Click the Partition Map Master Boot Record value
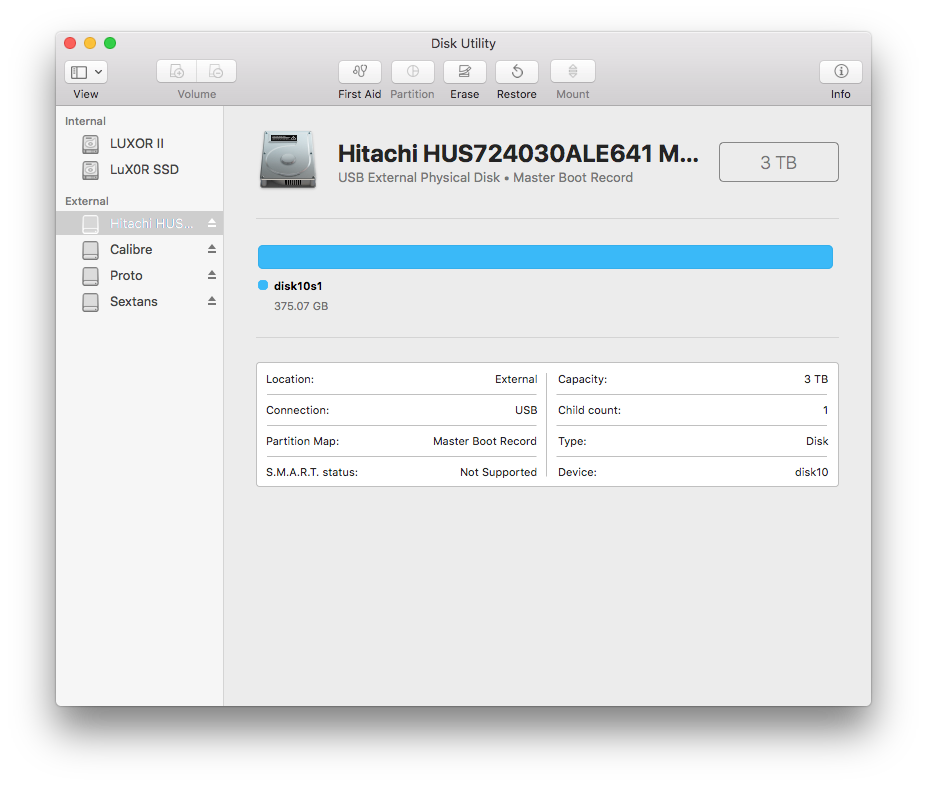Screen dimensions: 927x786 coord(485,441)
